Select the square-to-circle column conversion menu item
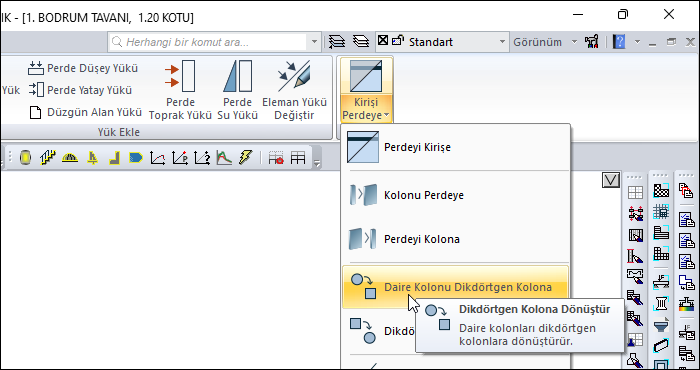 click(x=379, y=331)
